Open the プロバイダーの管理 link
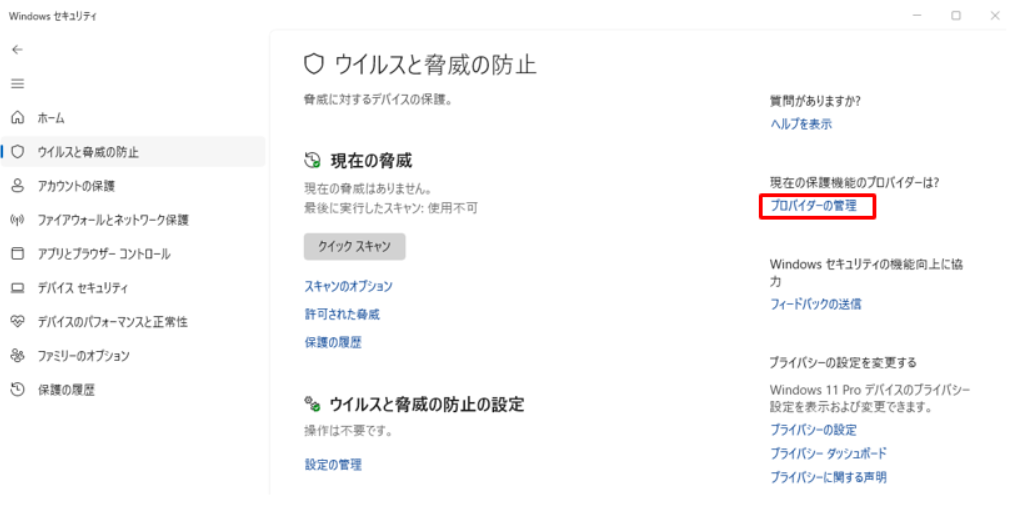Screen dimensions: 1020x512 tap(813, 206)
